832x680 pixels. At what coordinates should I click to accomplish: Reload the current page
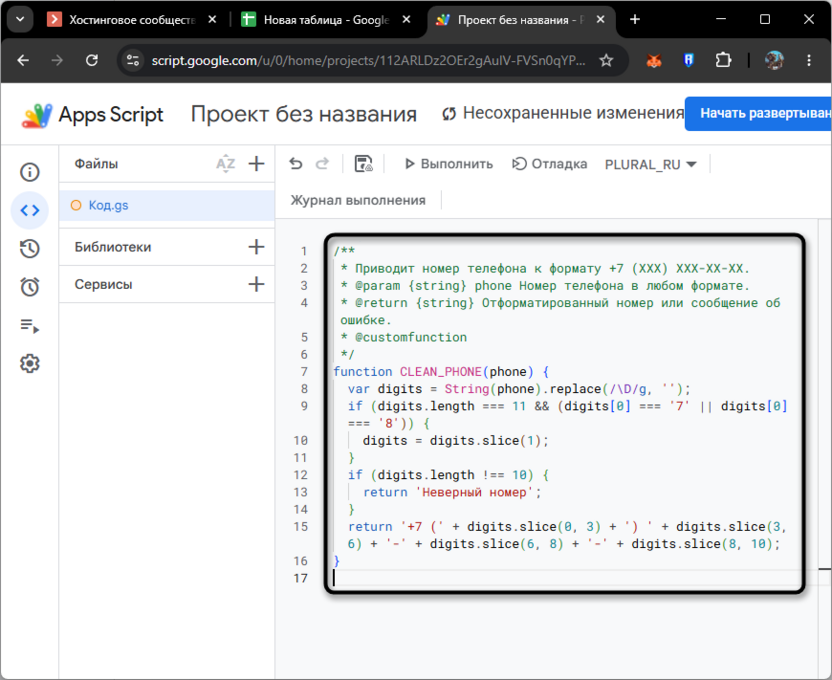point(92,60)
